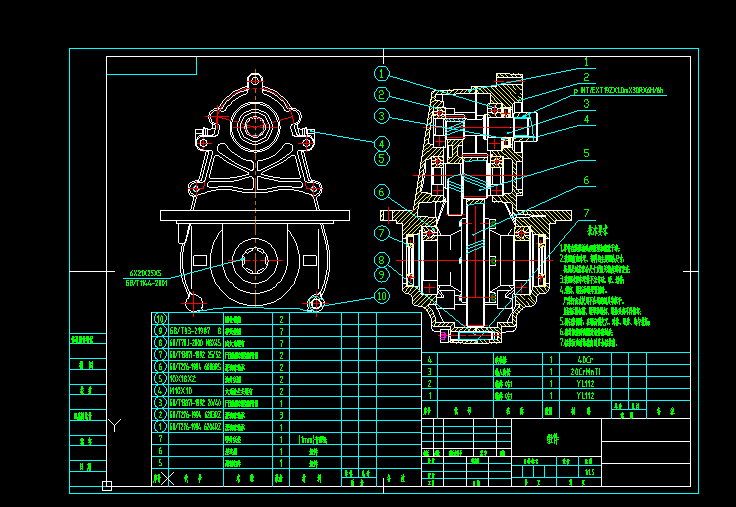This screenshot has height=507, width=736.
Task: Select the UCS Y-axis icon at lower left
Action: click(115, 425)
